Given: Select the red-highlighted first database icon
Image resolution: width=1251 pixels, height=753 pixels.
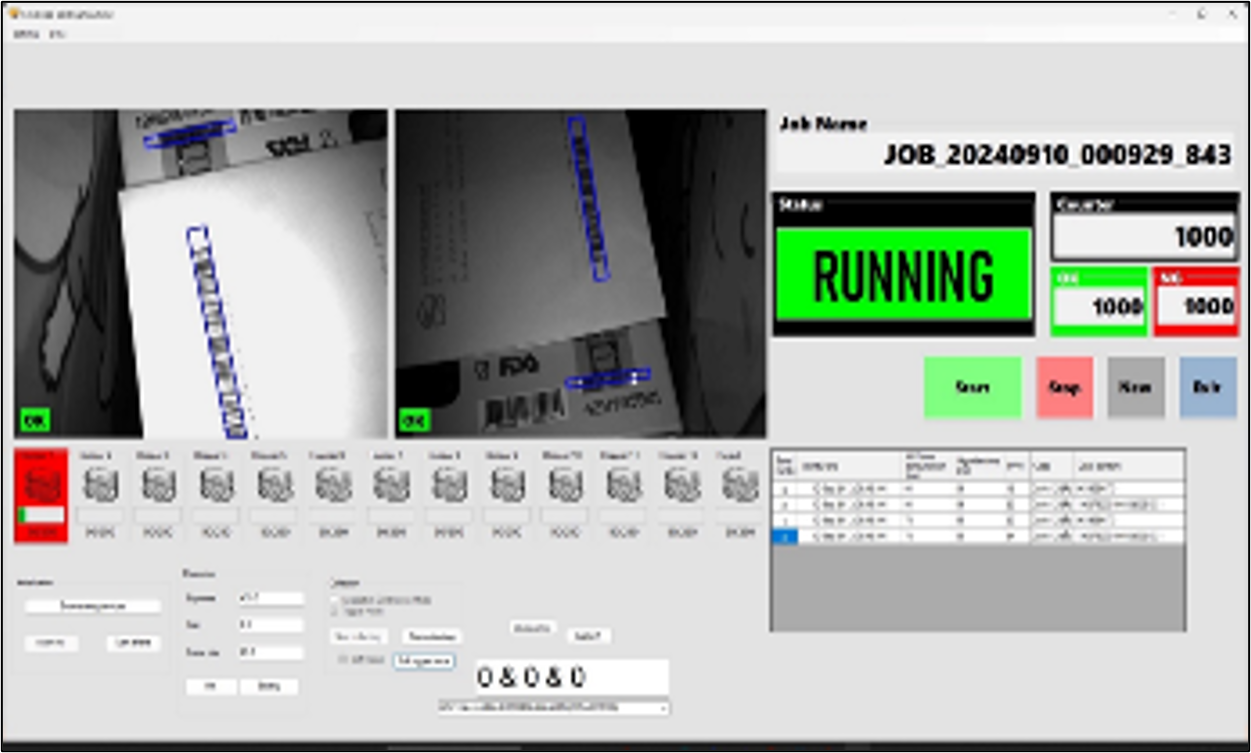Looking at the screenshot, I should click(x=42, y=484).
